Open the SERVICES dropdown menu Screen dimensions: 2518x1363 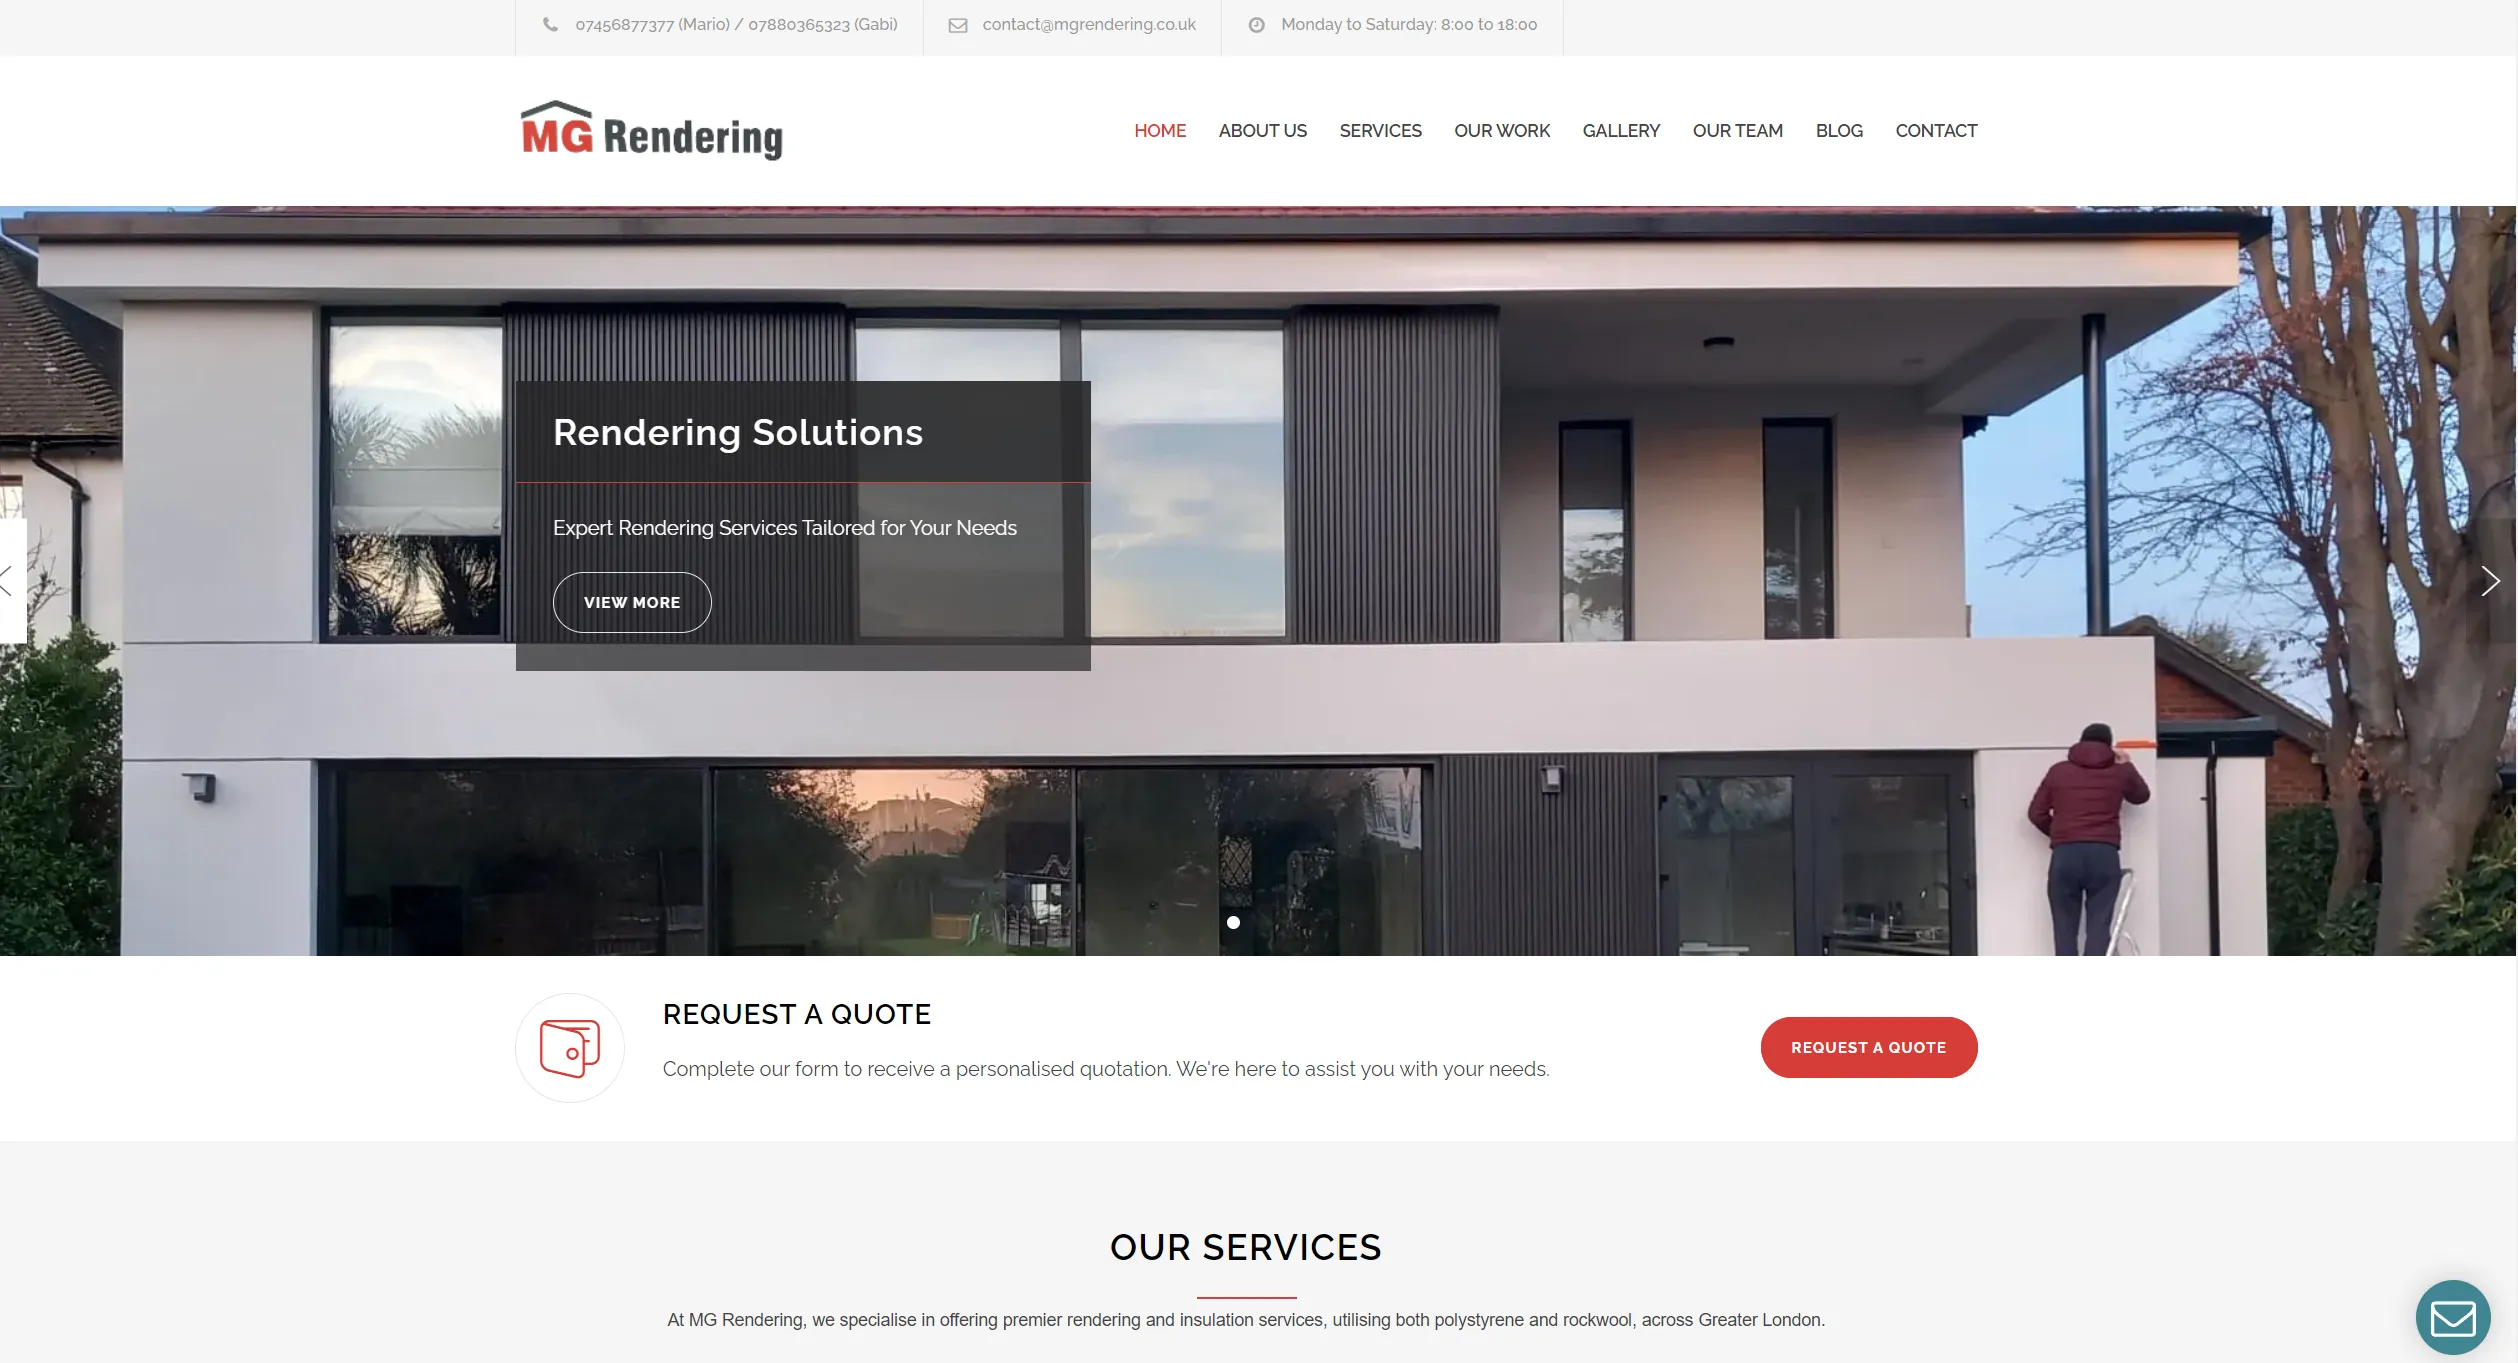click(x=1381, y=131)
